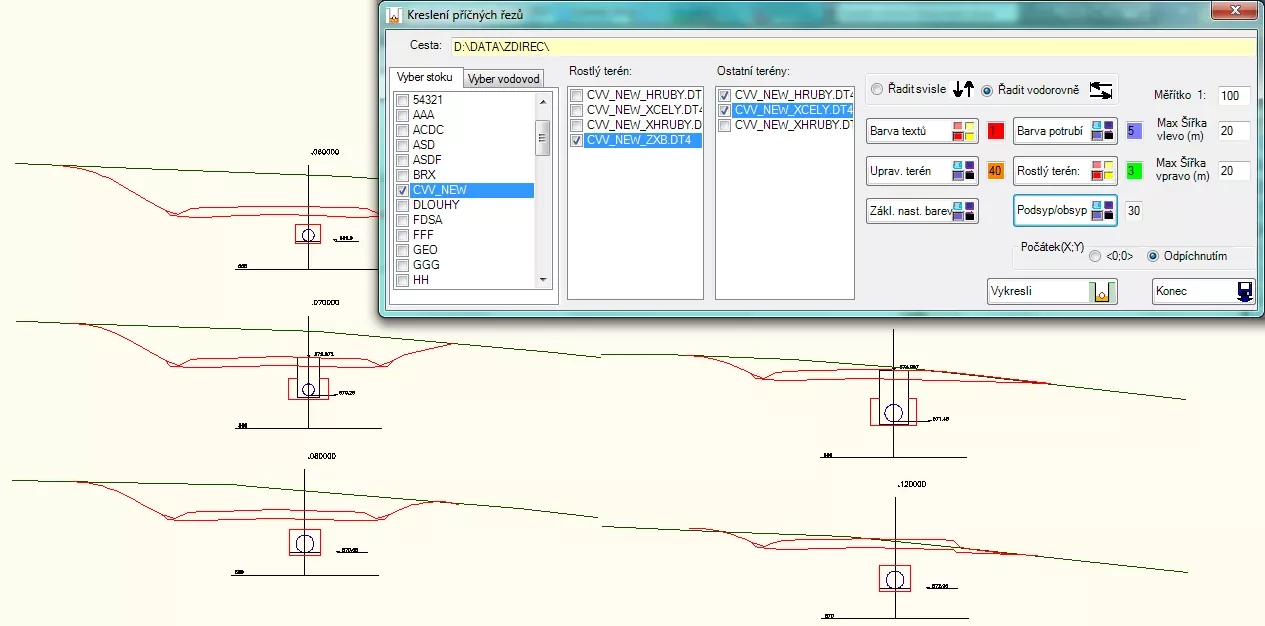This screenshot has width=1265, height=626.
Task: Click the horizontal sort arrows icon
Action: click(1101, 90)
